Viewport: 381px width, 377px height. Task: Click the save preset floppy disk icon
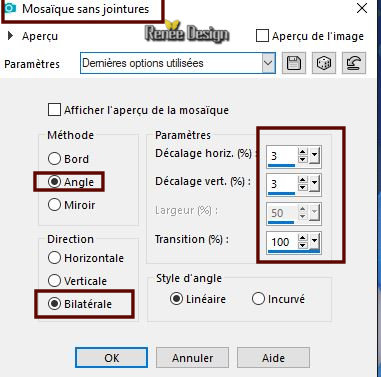coord(294,63)
